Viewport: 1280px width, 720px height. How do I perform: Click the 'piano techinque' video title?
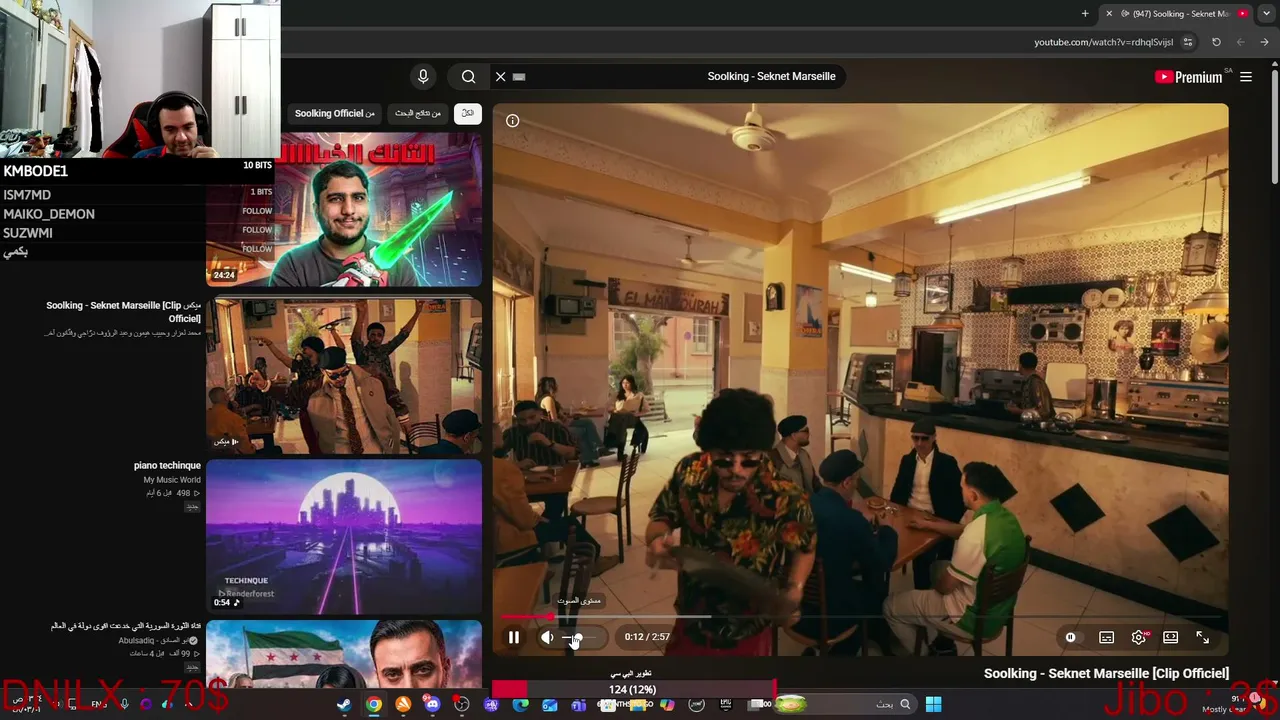pyautogui.click(x=167, y=466)
